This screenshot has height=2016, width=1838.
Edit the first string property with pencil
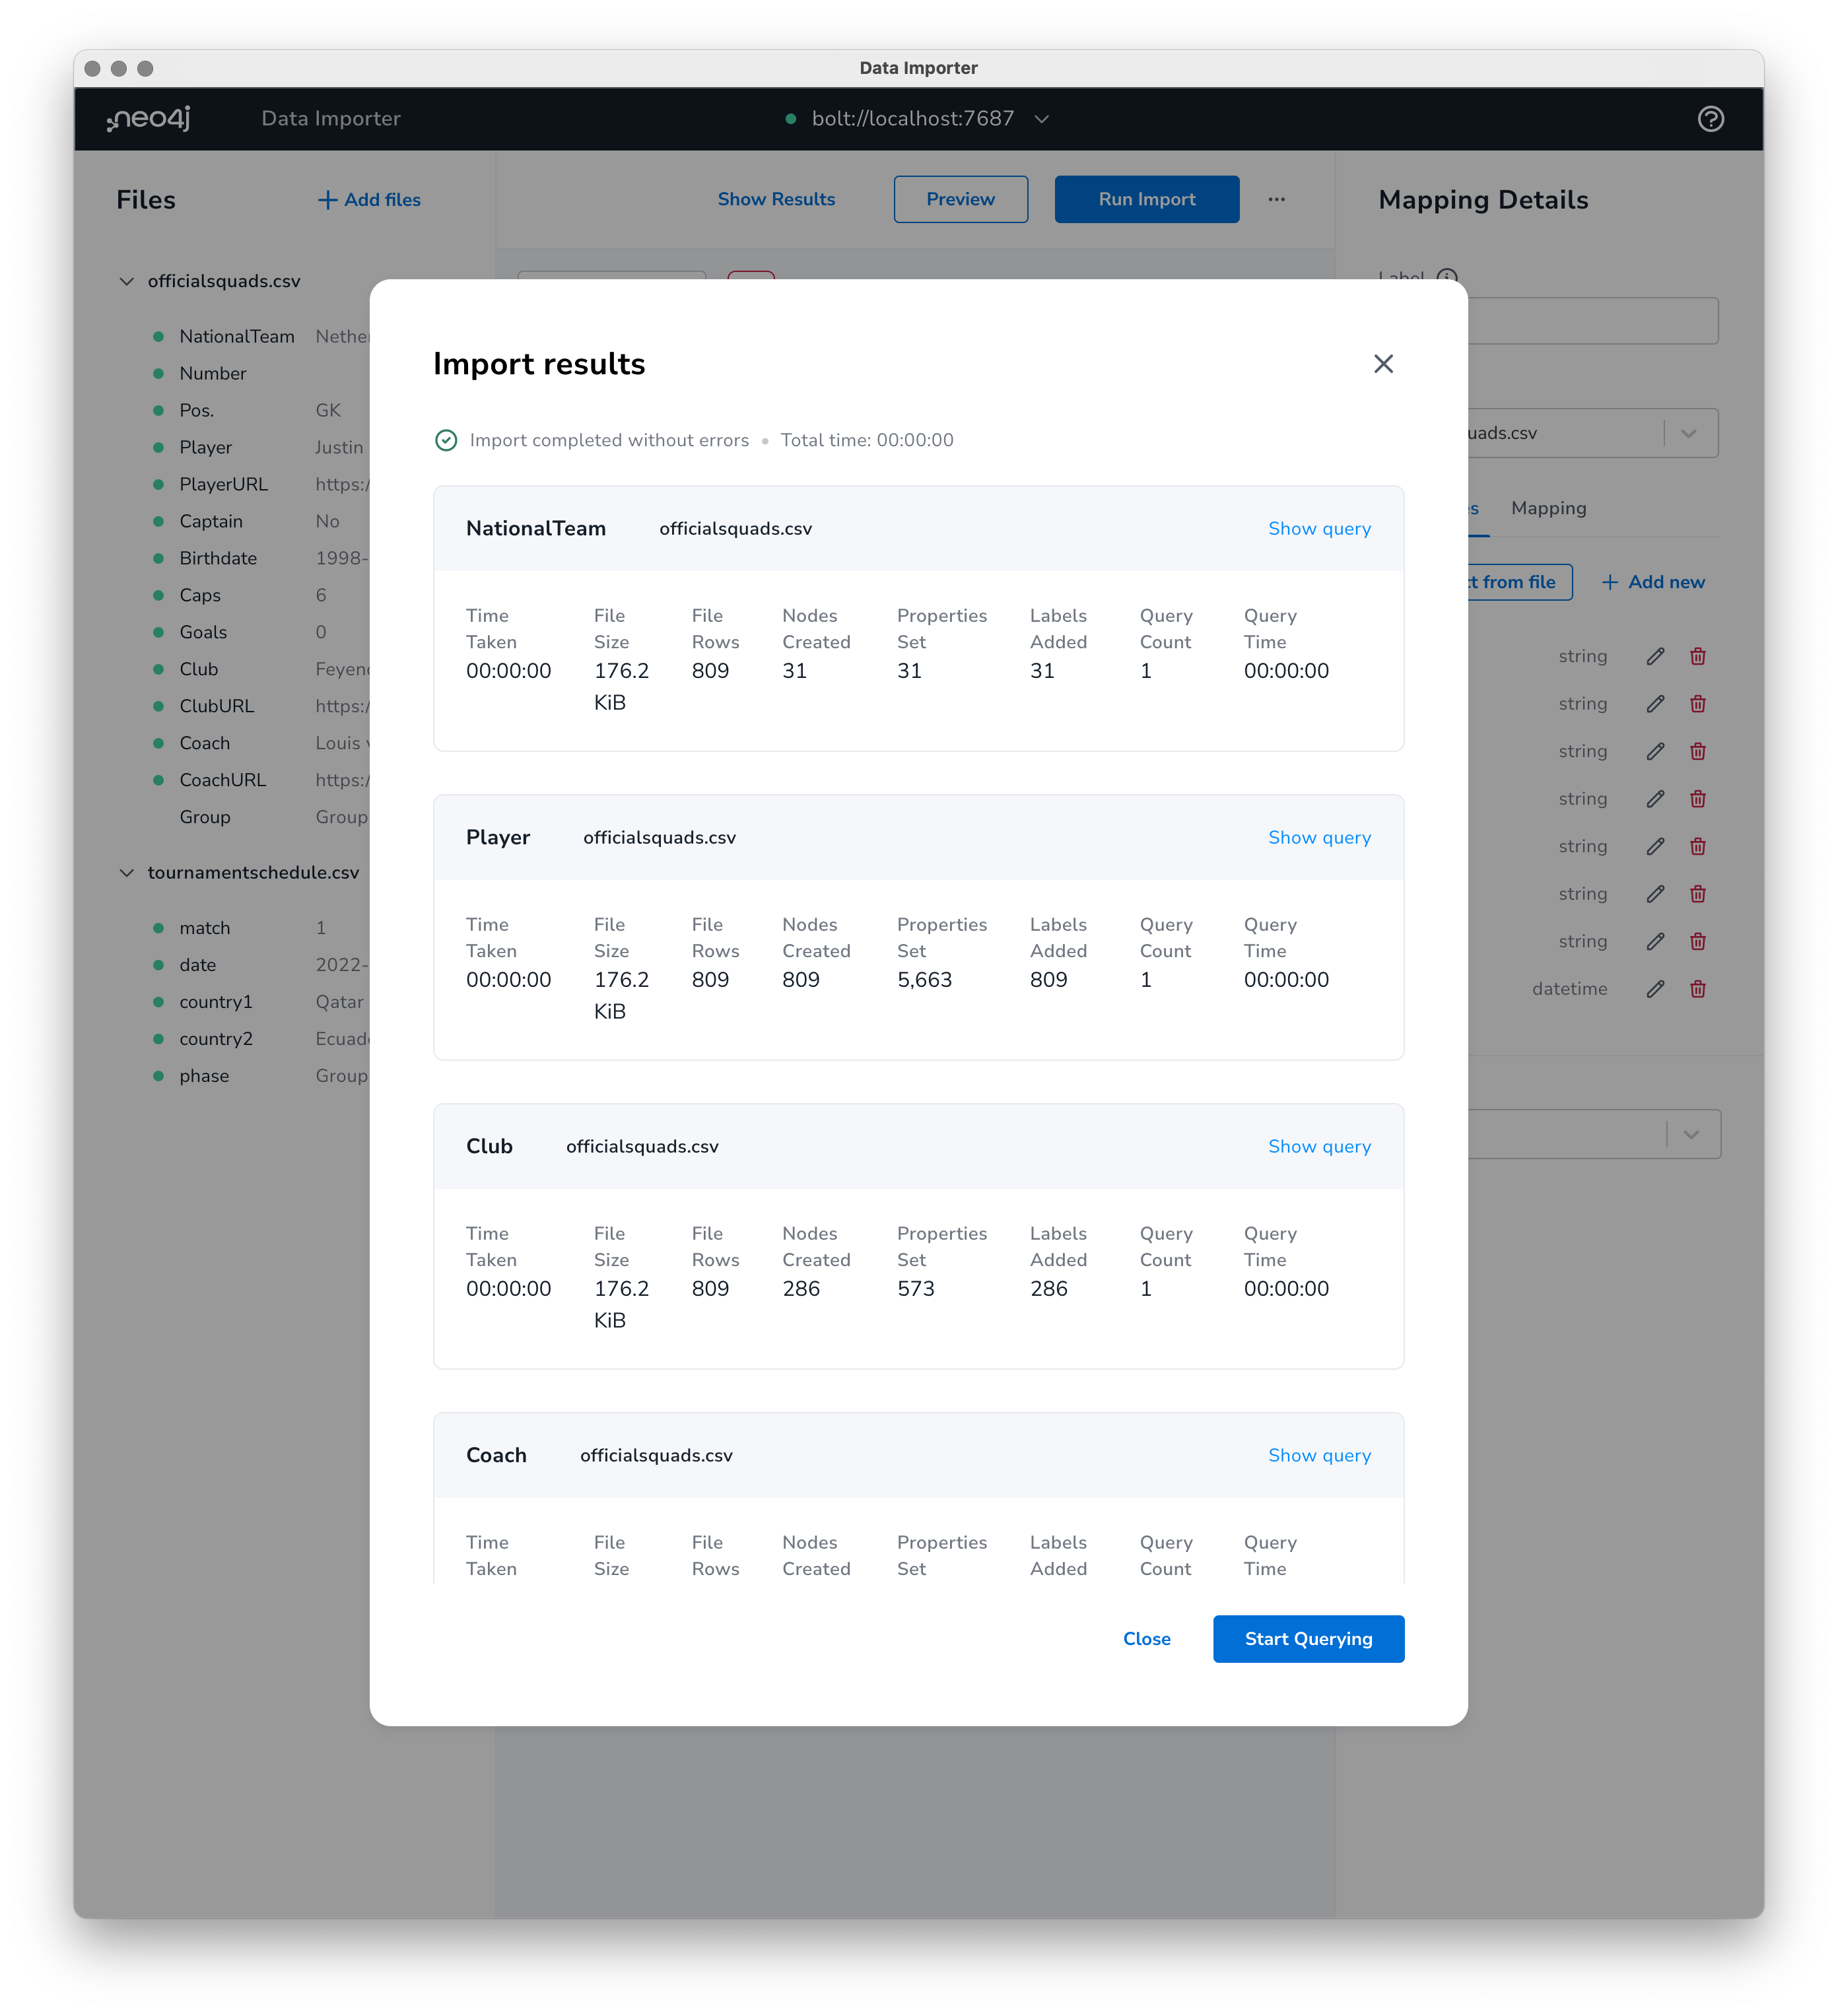click(x=1655, y=656)
